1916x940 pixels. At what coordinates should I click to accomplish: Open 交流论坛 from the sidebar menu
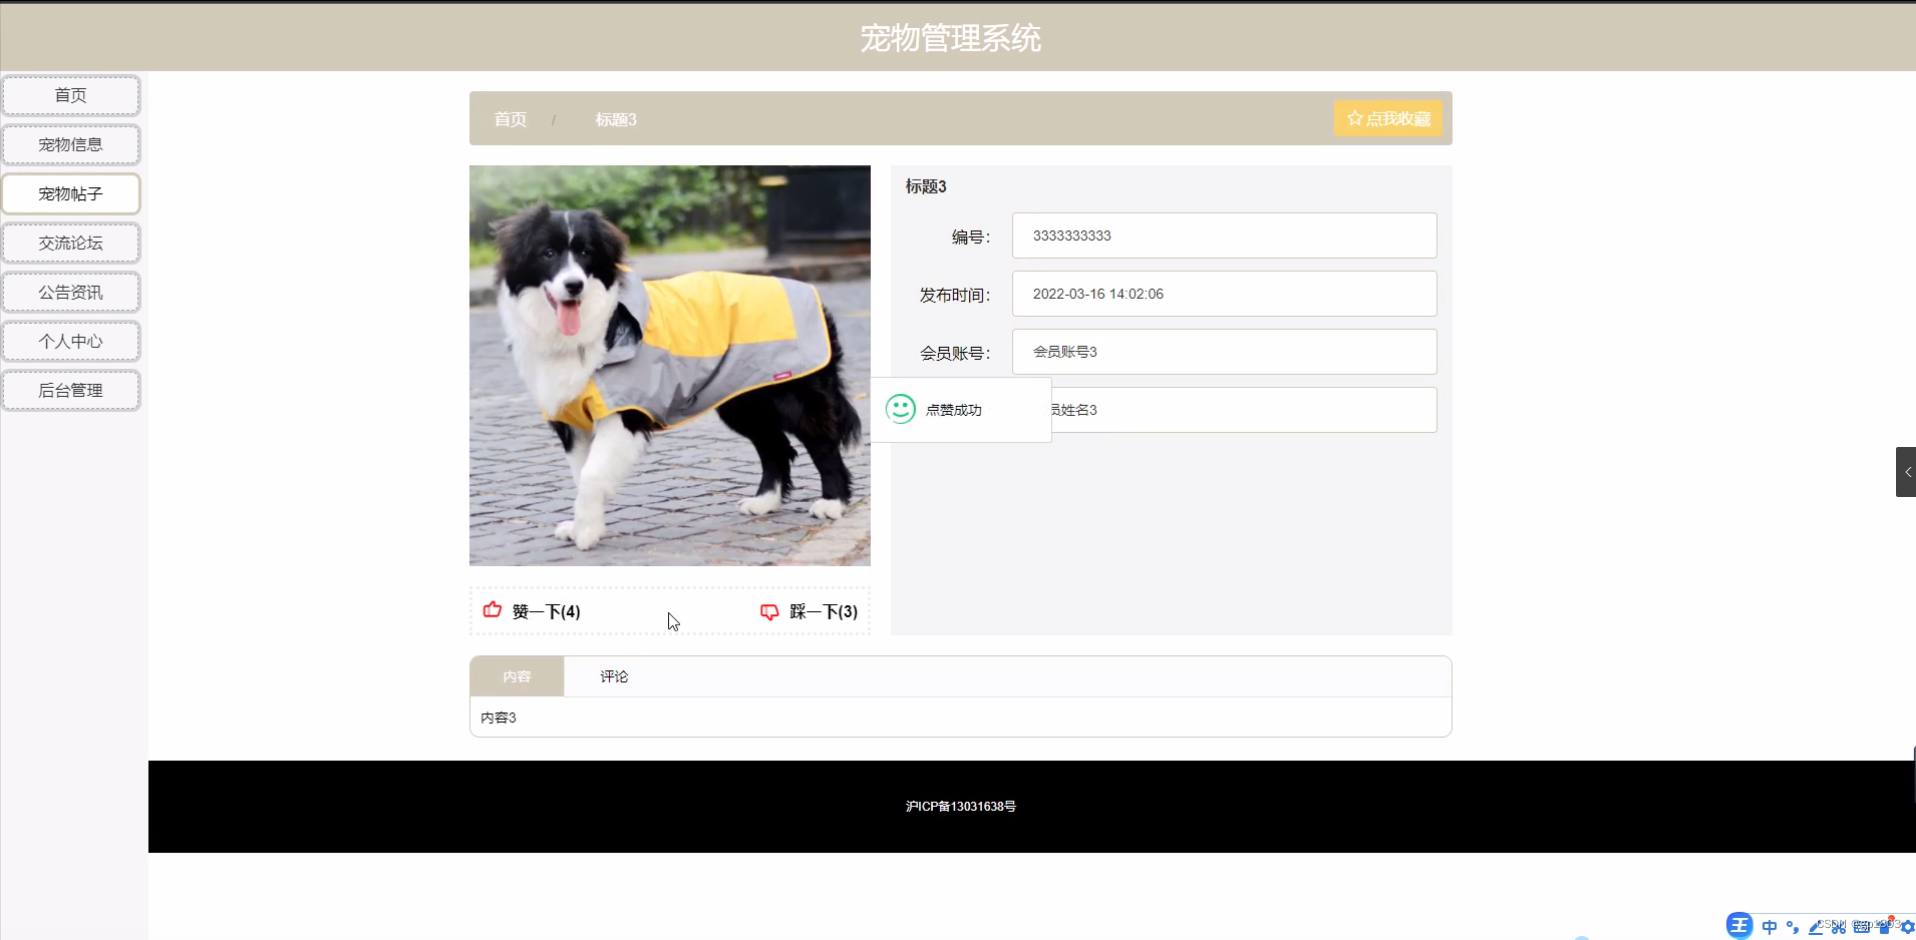[x=71, y=242]
